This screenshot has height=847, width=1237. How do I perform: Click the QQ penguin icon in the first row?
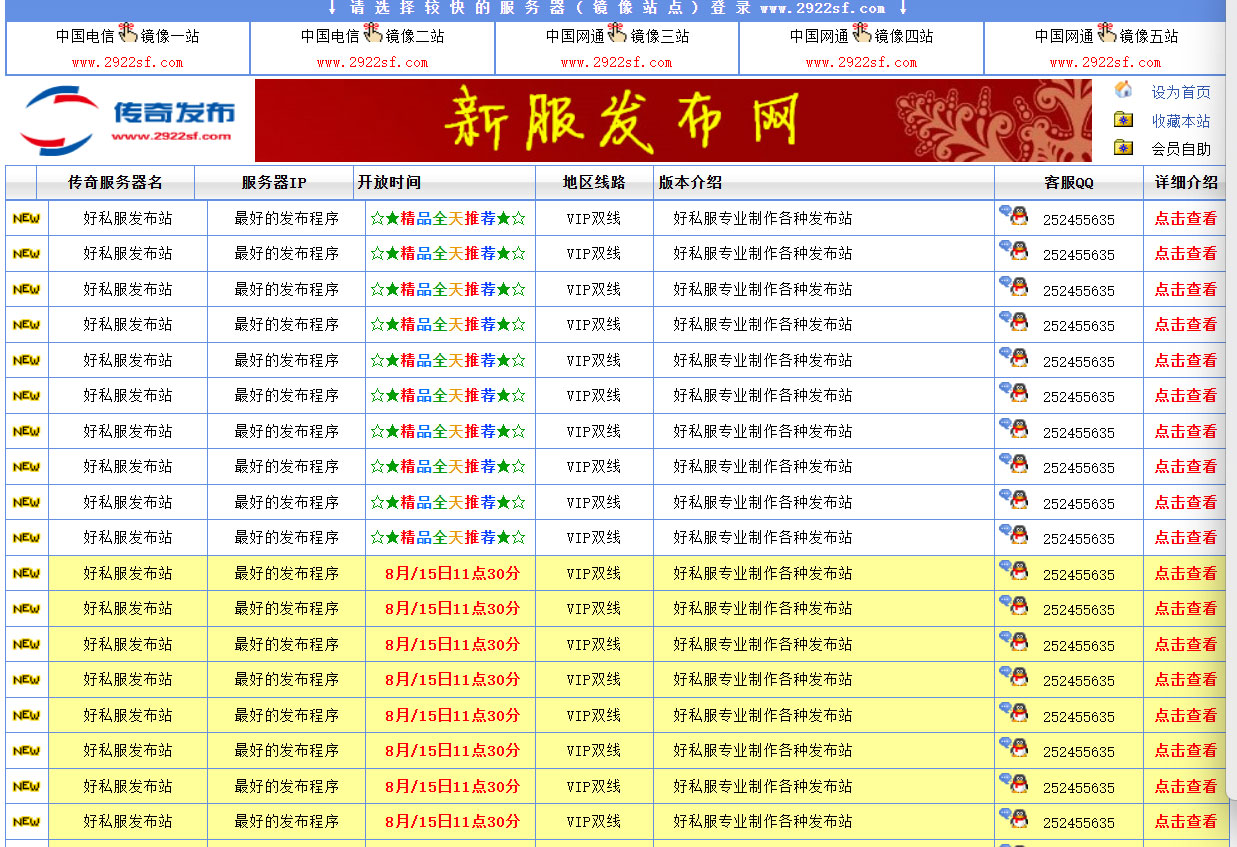[1020, 216]
